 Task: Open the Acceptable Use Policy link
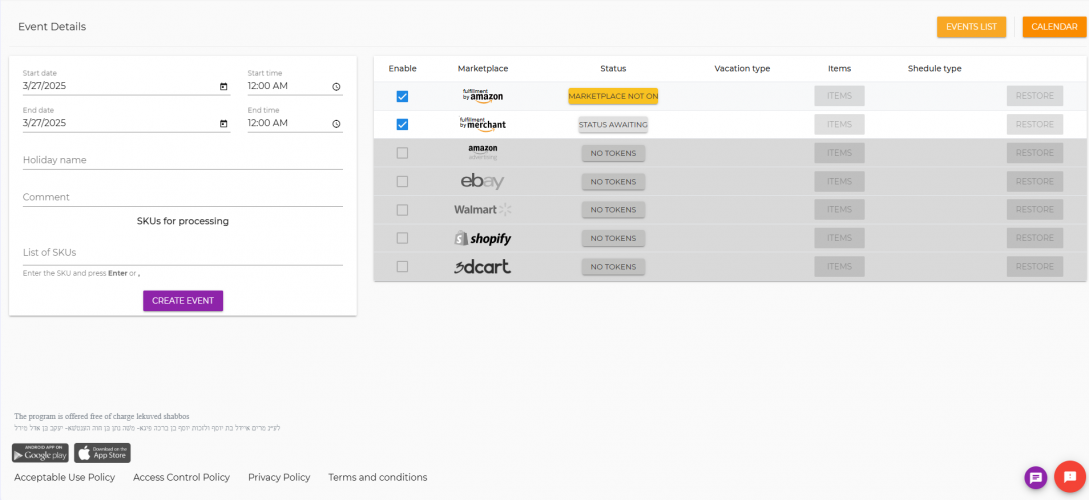pos(65,478)
